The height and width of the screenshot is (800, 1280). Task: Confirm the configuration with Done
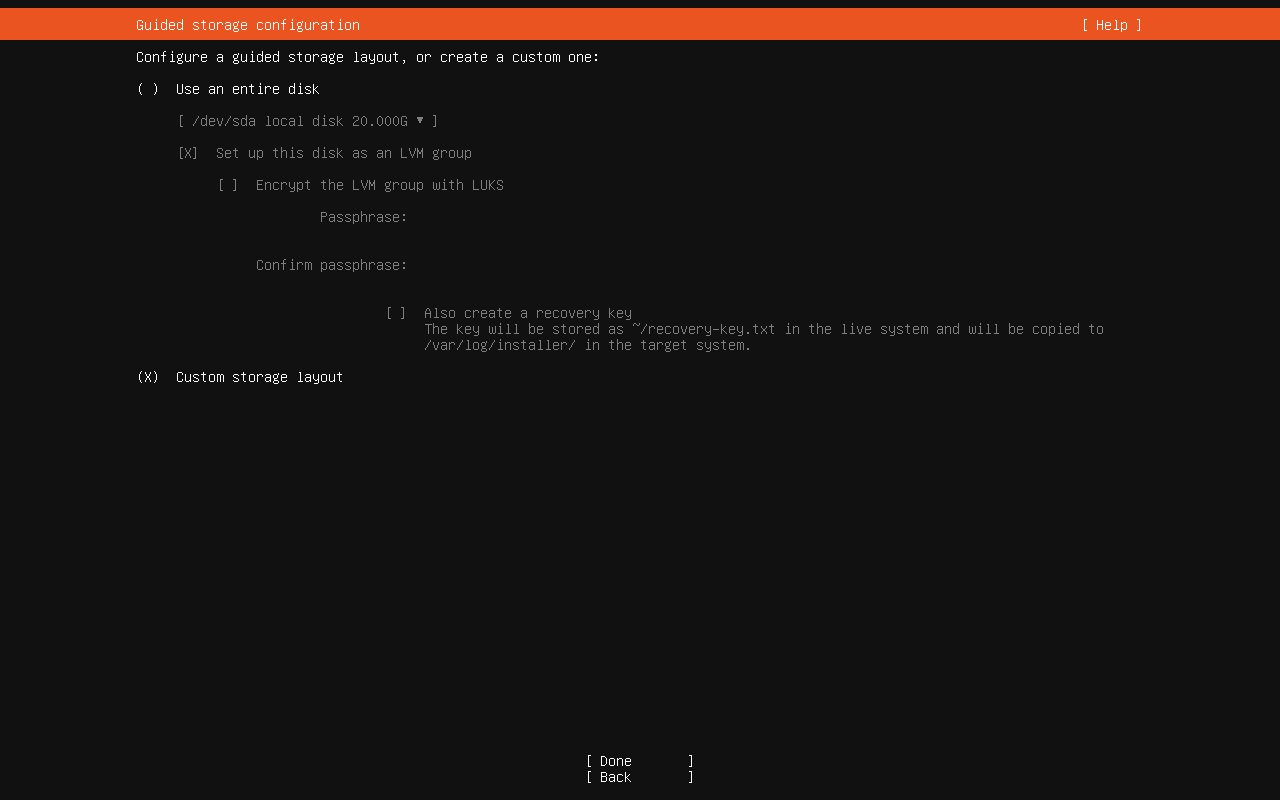pos(639,761)
